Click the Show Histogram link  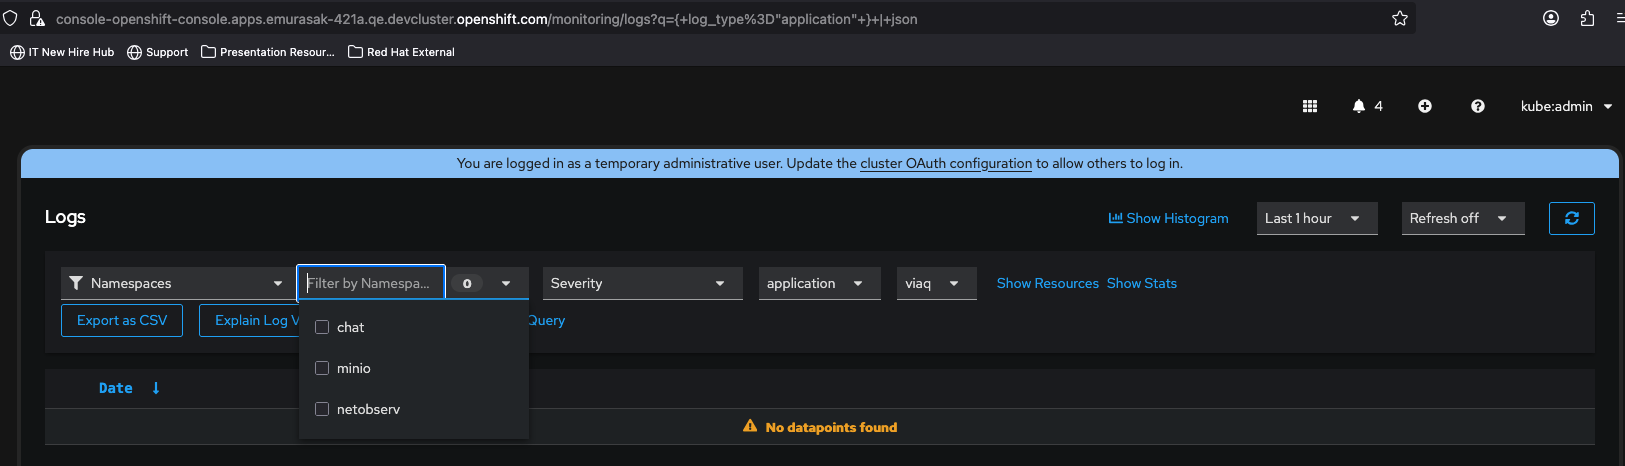click(1168, 218)
